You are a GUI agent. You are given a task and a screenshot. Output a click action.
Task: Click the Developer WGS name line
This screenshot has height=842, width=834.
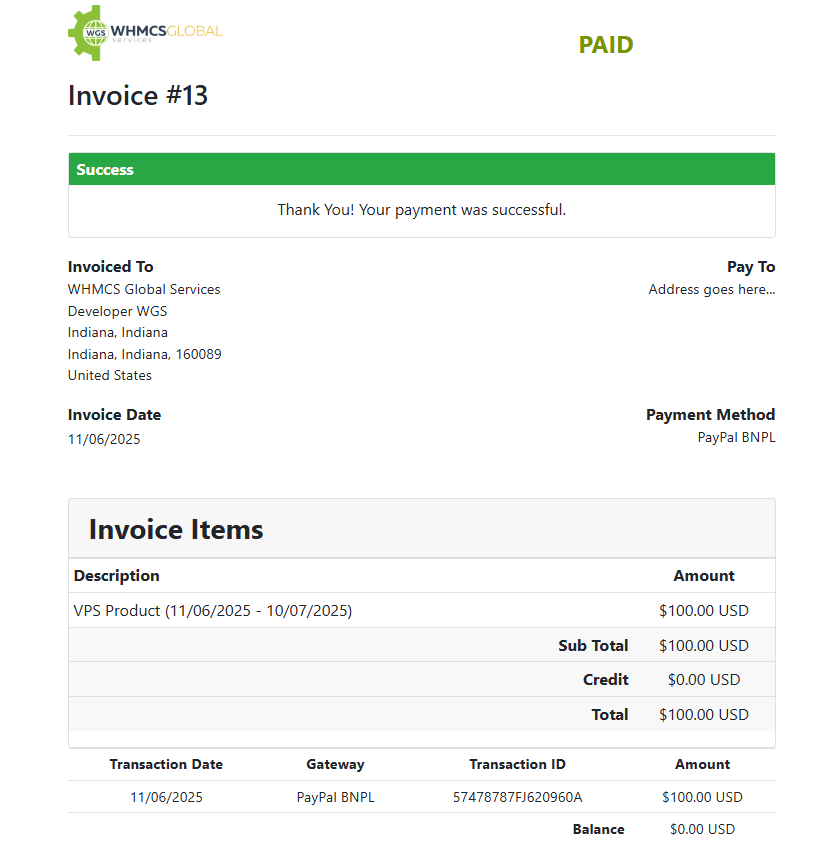[117, 311]
